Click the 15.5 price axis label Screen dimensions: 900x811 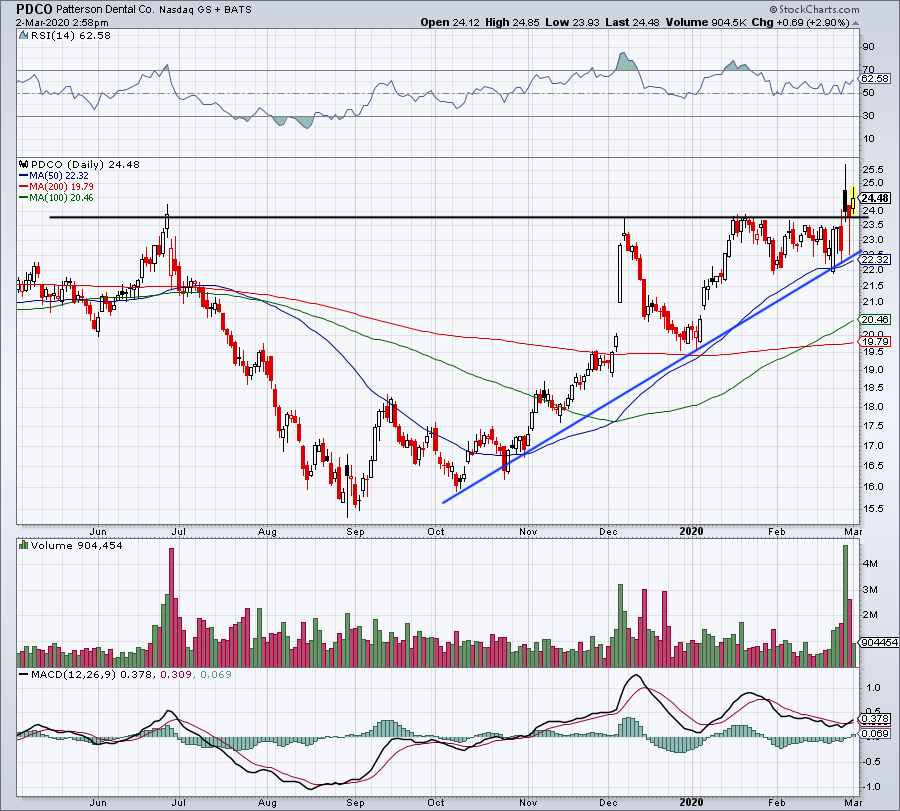(x=872, y=509)
